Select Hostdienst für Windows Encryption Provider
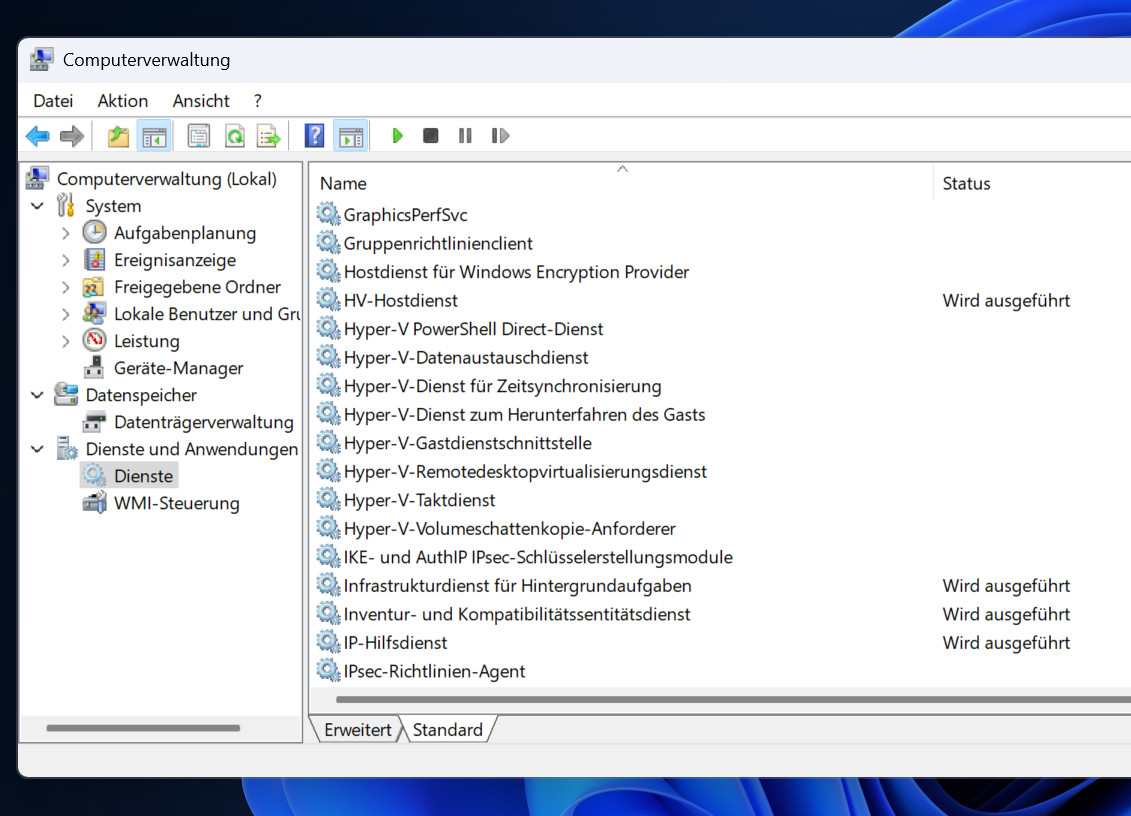 point(516,271)
